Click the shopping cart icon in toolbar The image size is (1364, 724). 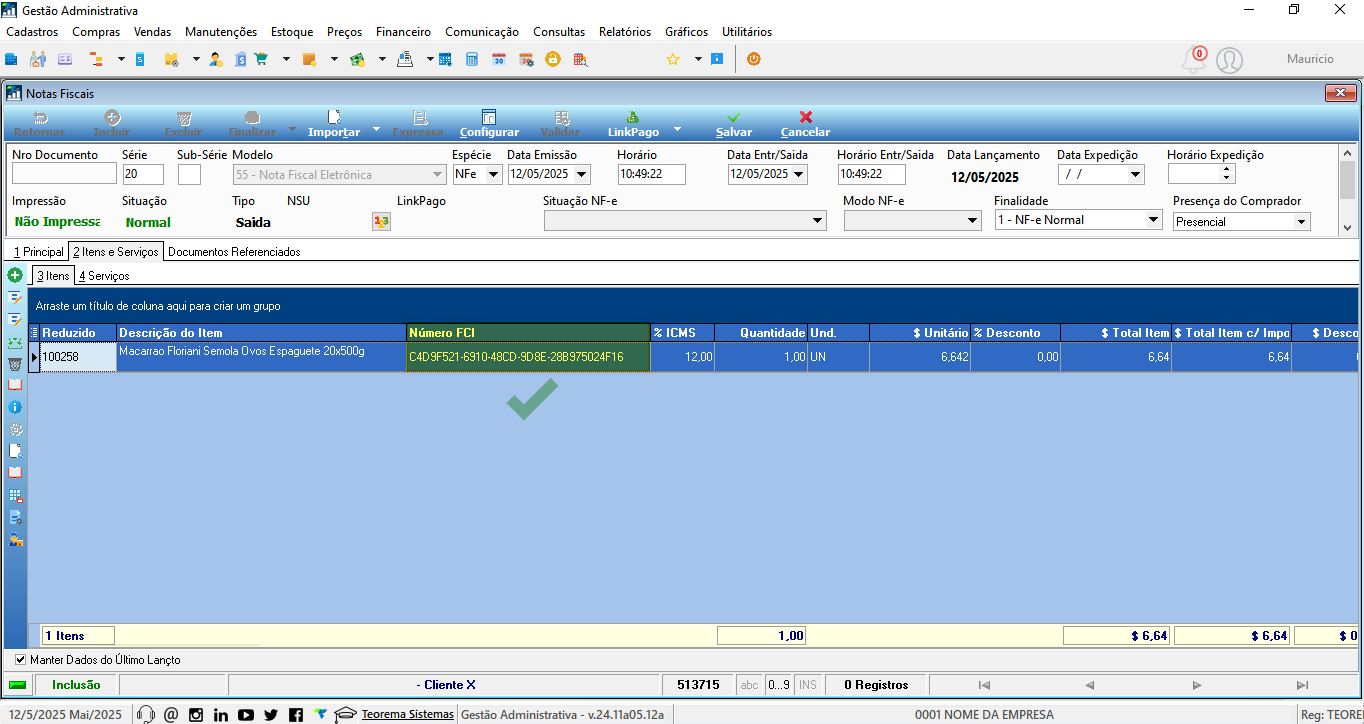coord(261,60)
